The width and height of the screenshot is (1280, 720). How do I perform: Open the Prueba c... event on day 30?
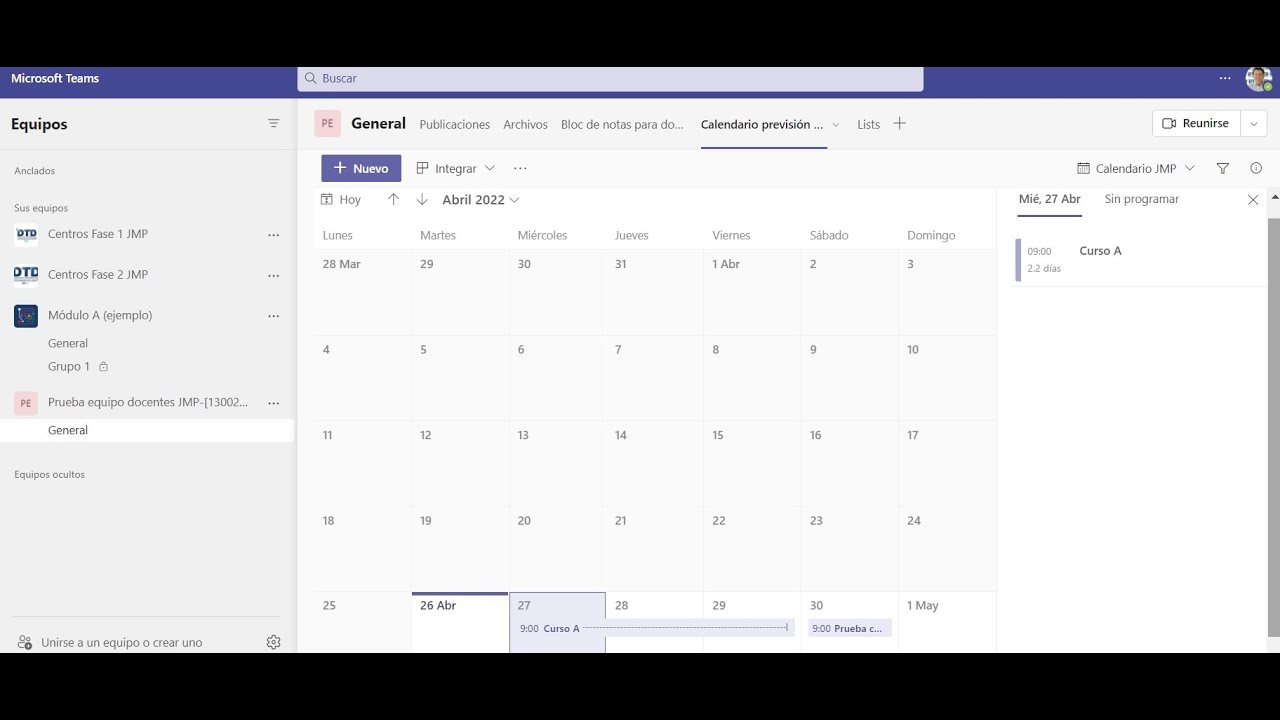(850, 628)
